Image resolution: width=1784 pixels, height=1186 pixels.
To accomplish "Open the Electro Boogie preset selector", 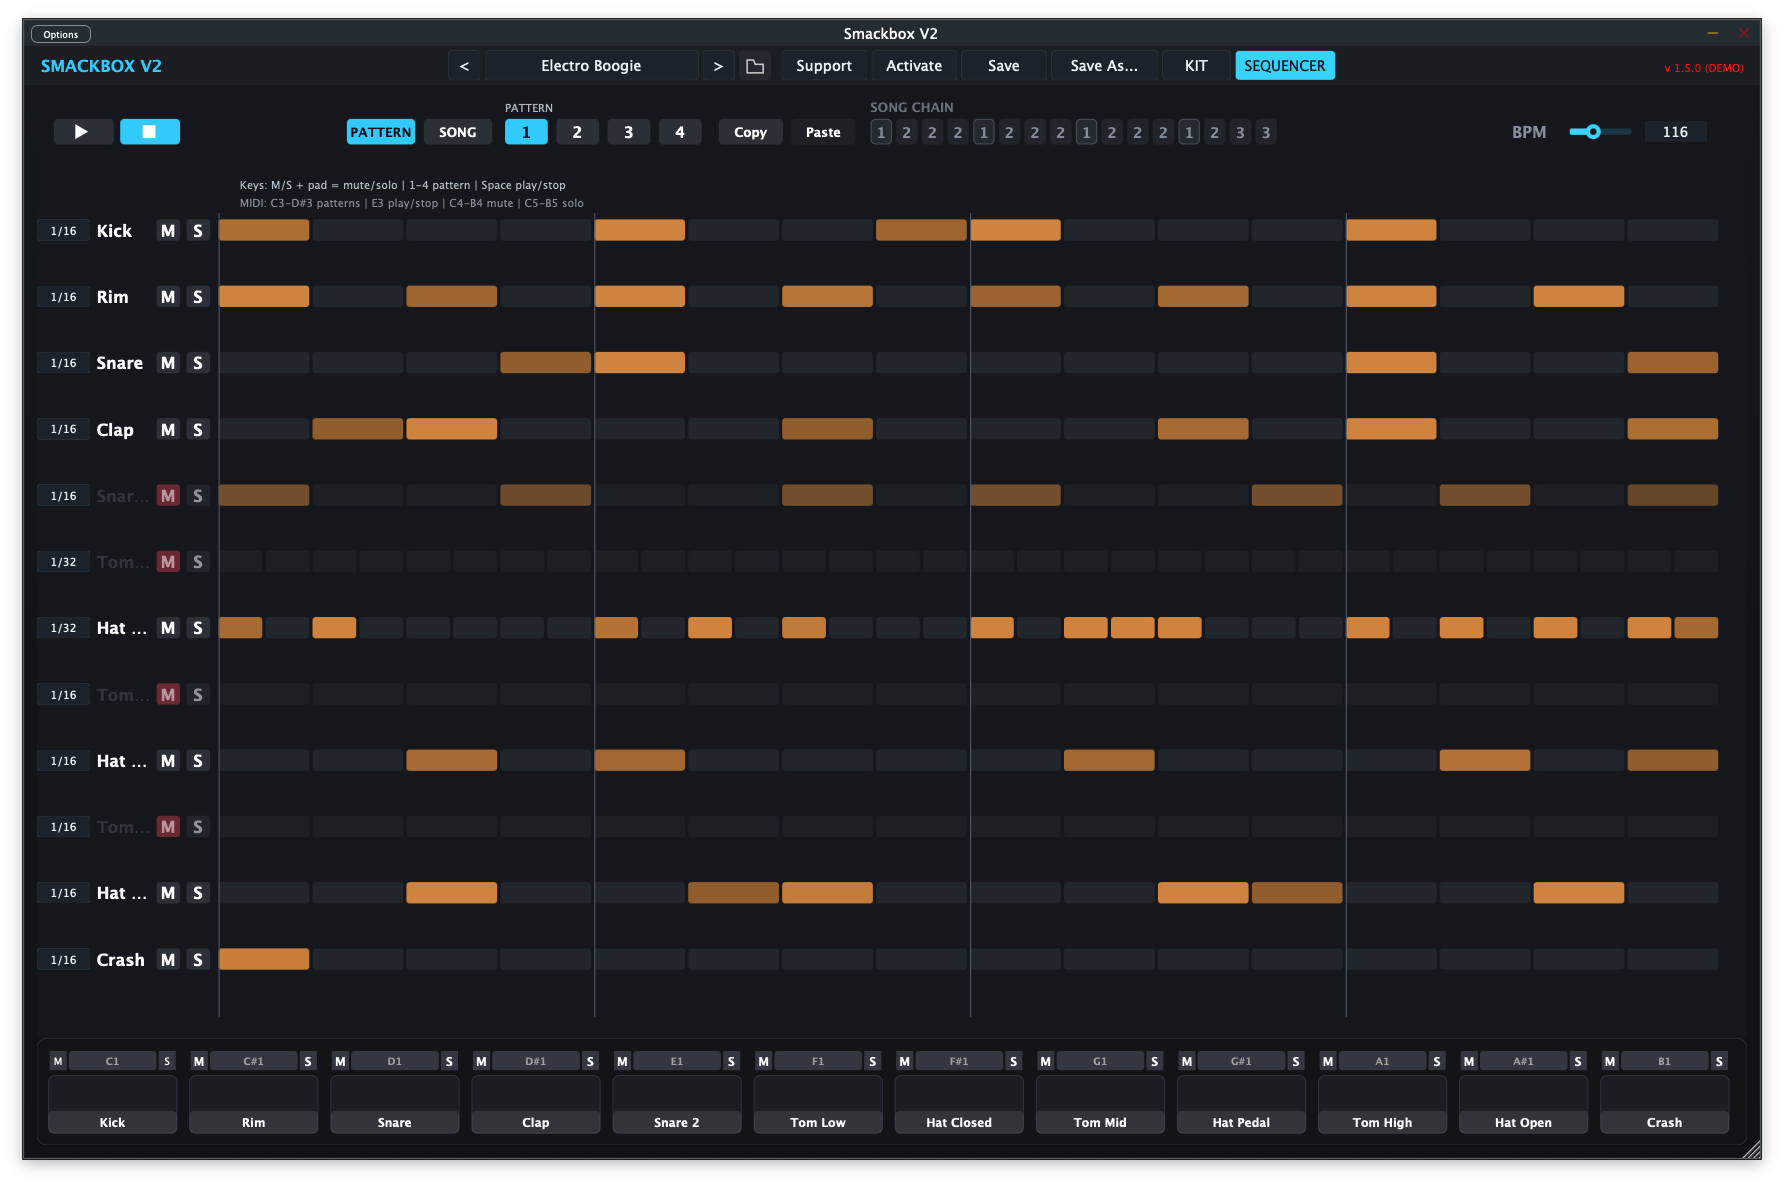I will point(591,66).
